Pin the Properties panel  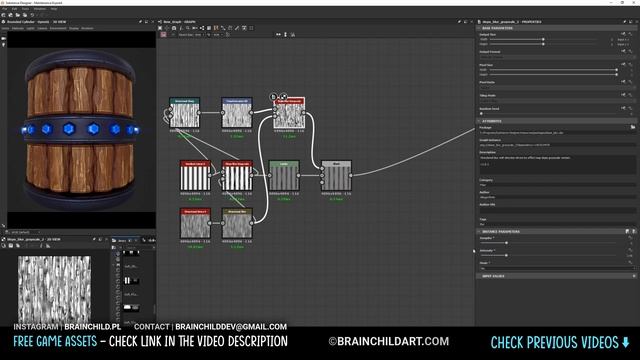pos(624,22)
